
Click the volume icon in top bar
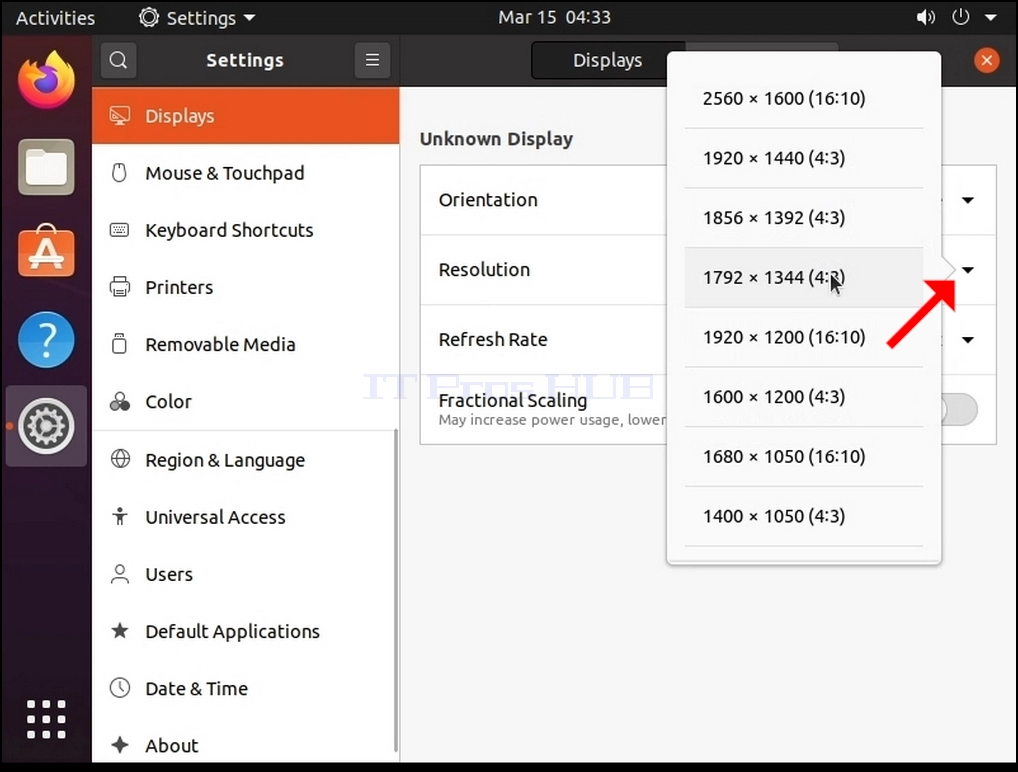pos(925,18)
